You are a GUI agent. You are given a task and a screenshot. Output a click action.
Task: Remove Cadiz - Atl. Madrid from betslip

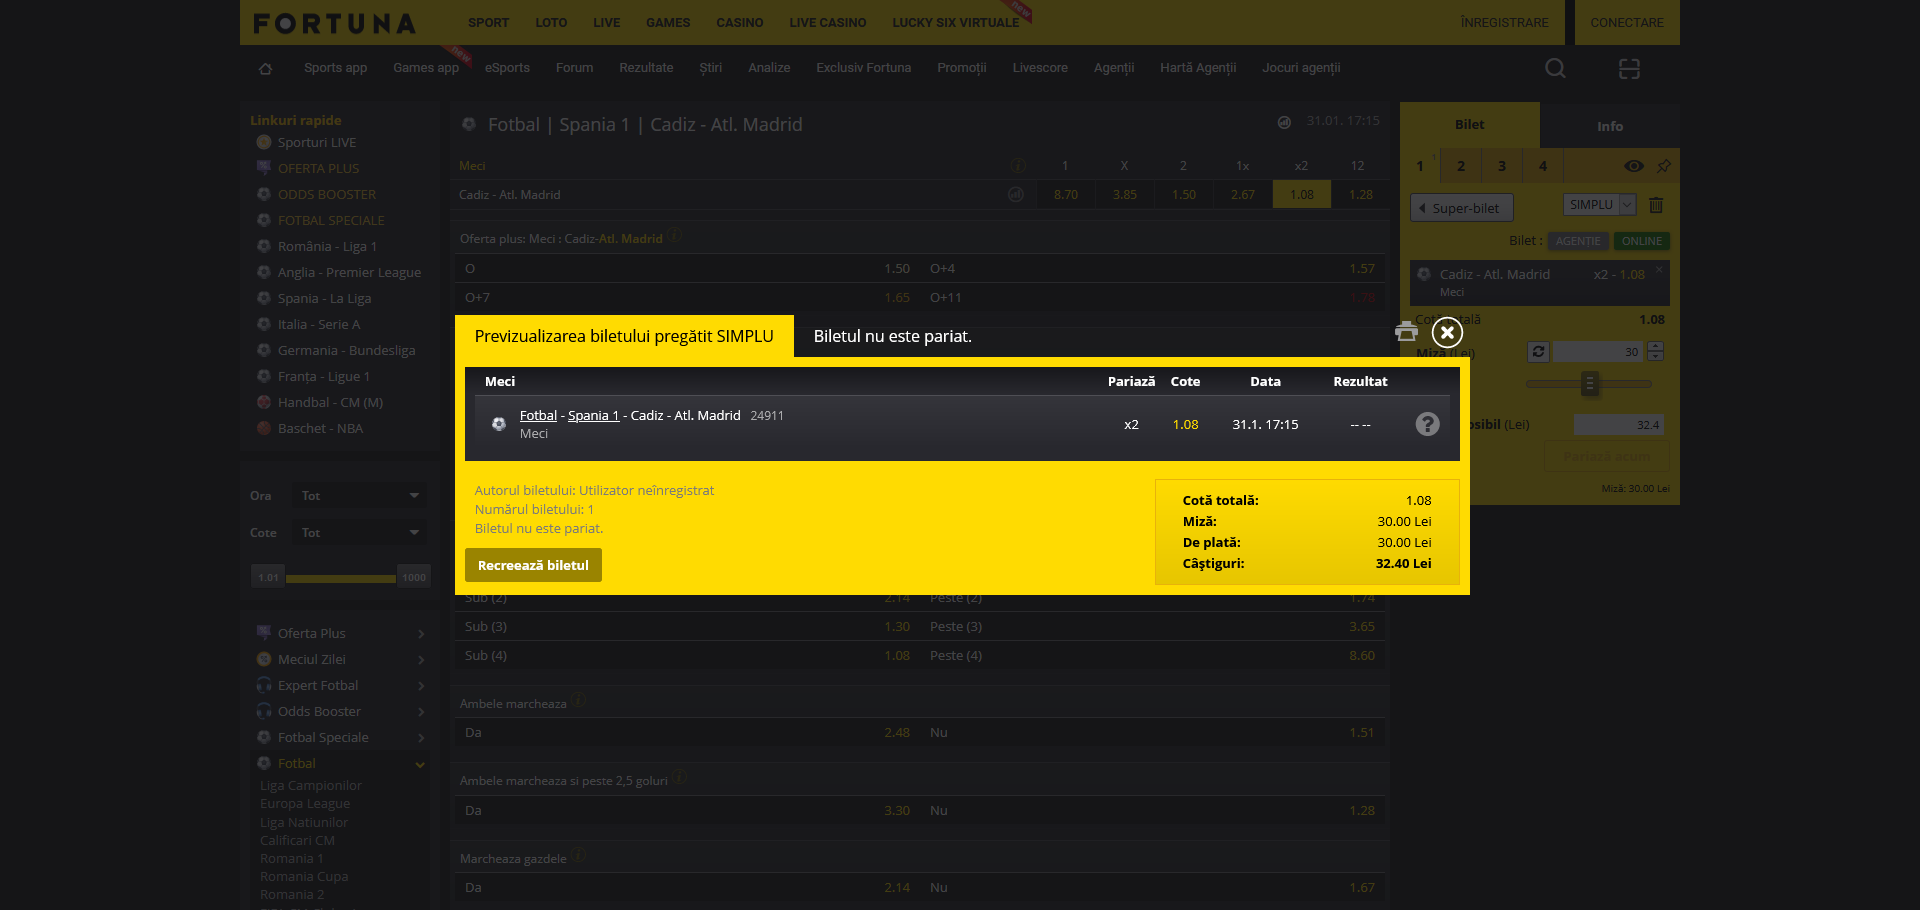click(x=1659, y=269)
